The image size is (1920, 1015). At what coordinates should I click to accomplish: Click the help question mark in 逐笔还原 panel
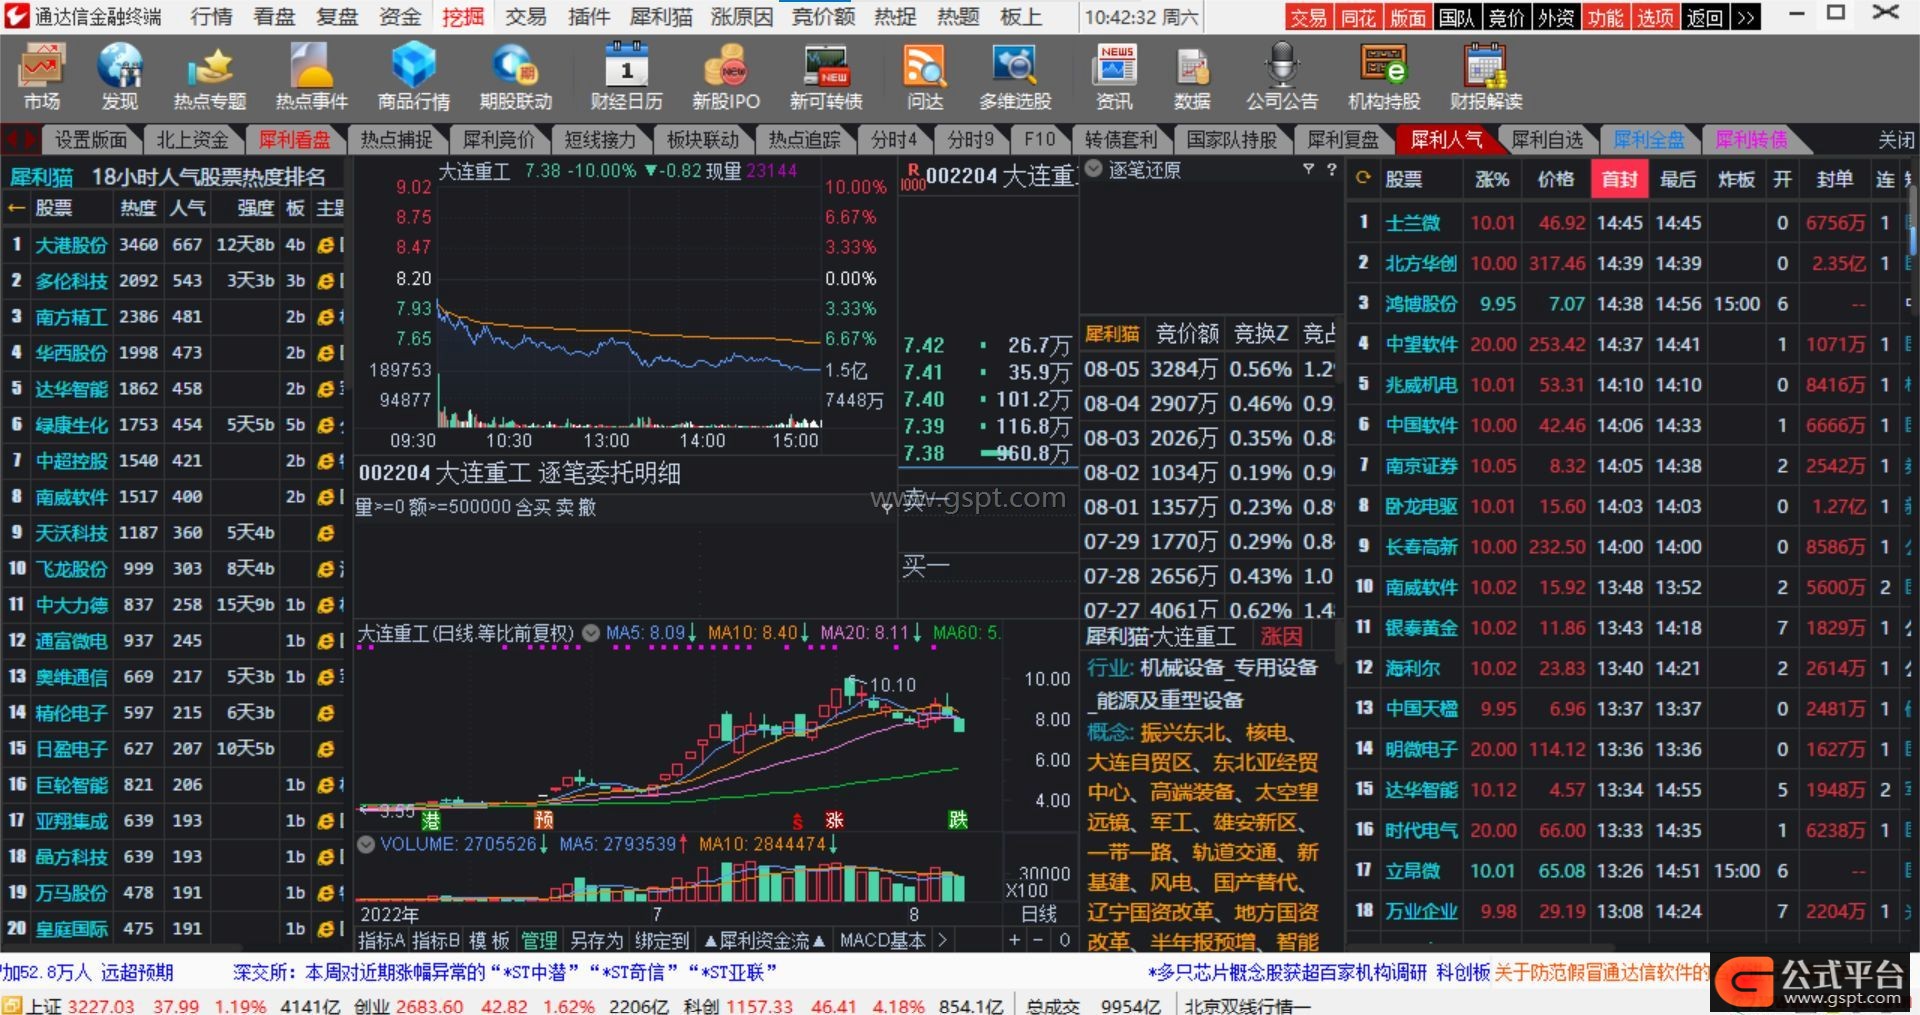pyautogui.click(x=1331, y=170)
